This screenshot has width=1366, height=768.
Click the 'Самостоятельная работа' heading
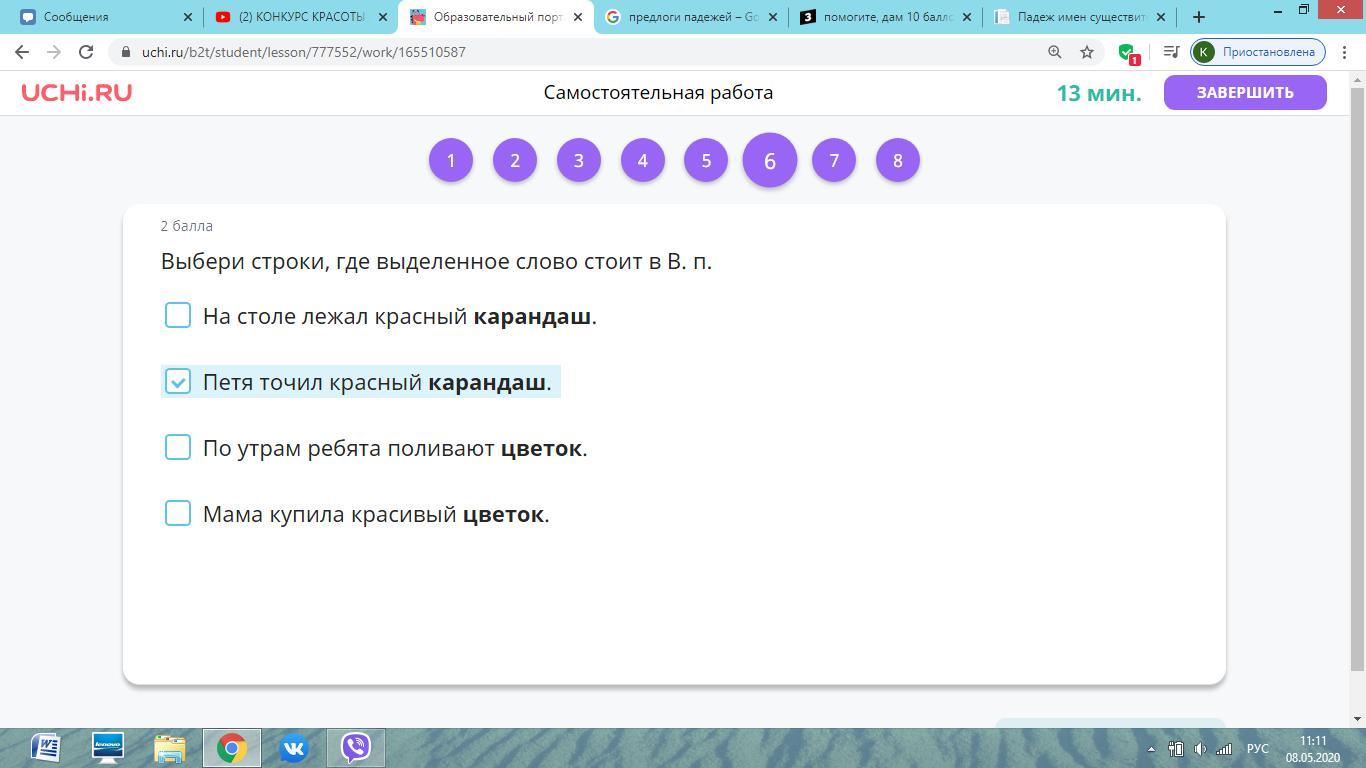(658, 92)
